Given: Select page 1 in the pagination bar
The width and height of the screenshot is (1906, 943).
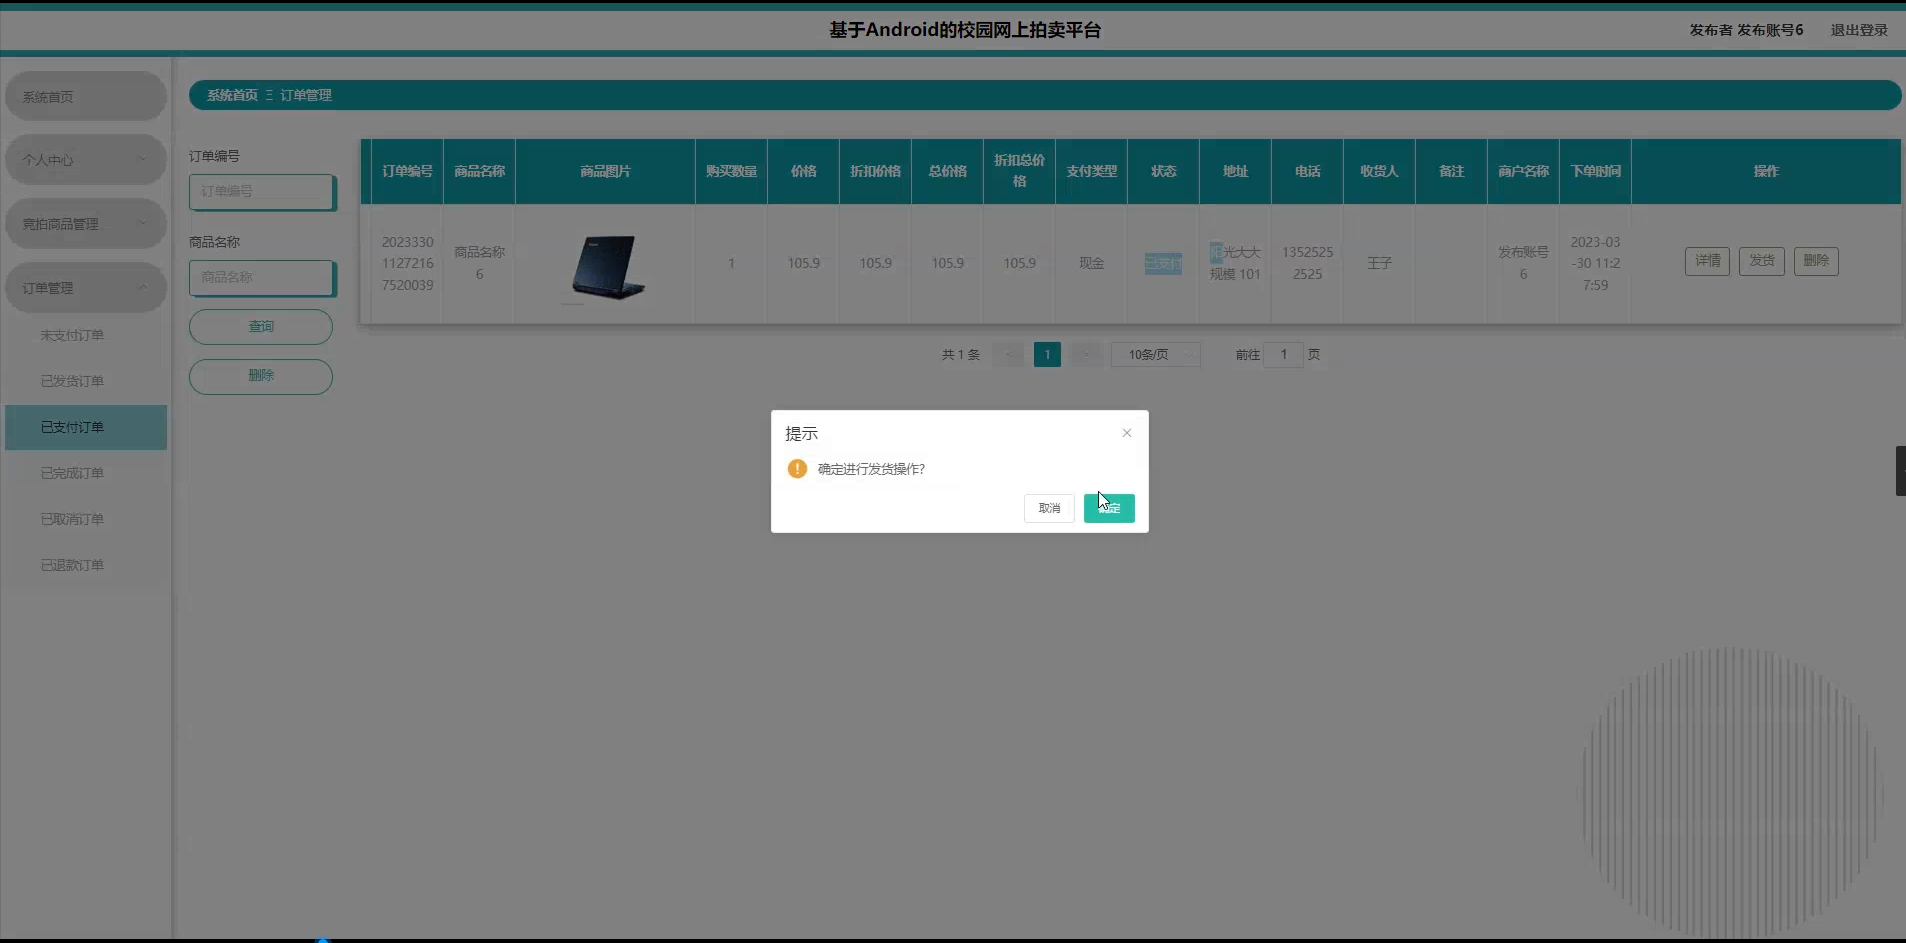Looking at the screenshot, I should (x=1047, y=354).
